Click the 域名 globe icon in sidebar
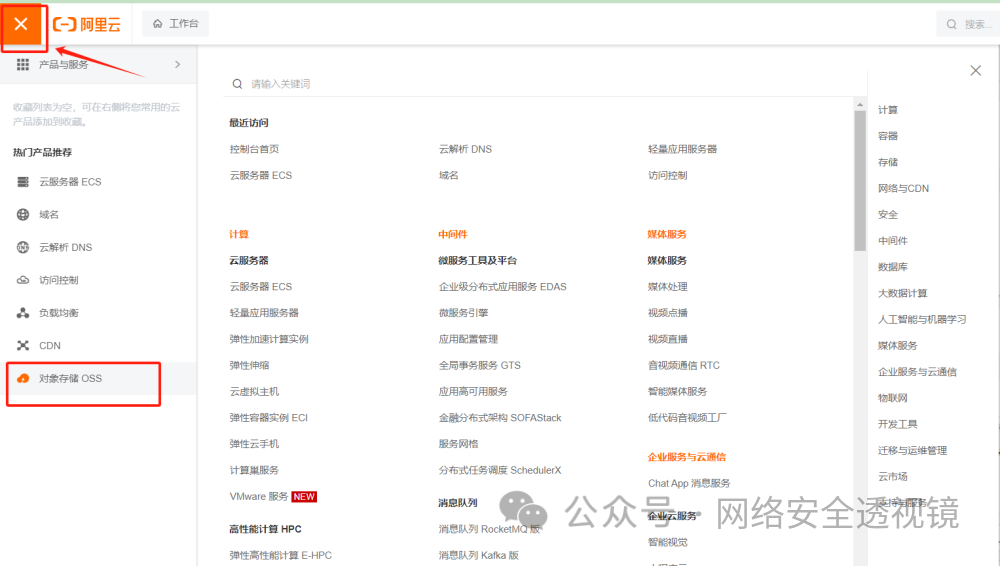 (23, 214)
